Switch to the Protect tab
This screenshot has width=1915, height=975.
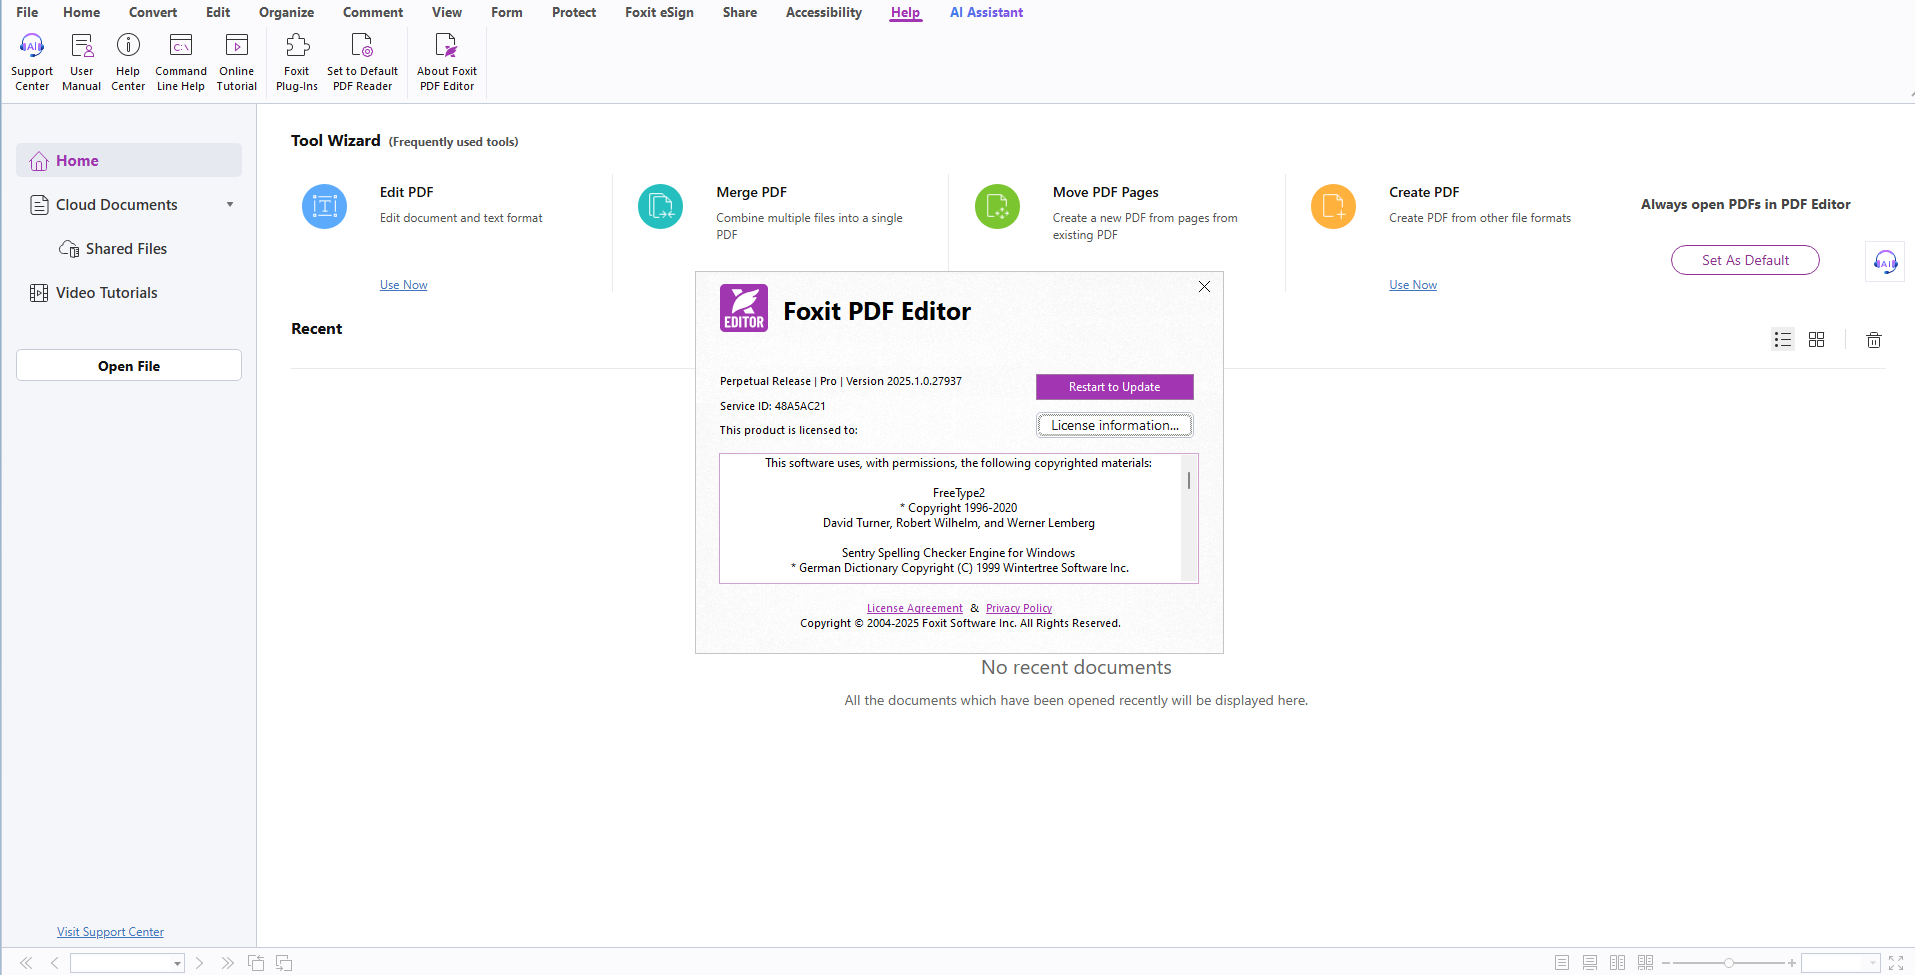pyautogui.click(x=574, y=12)
